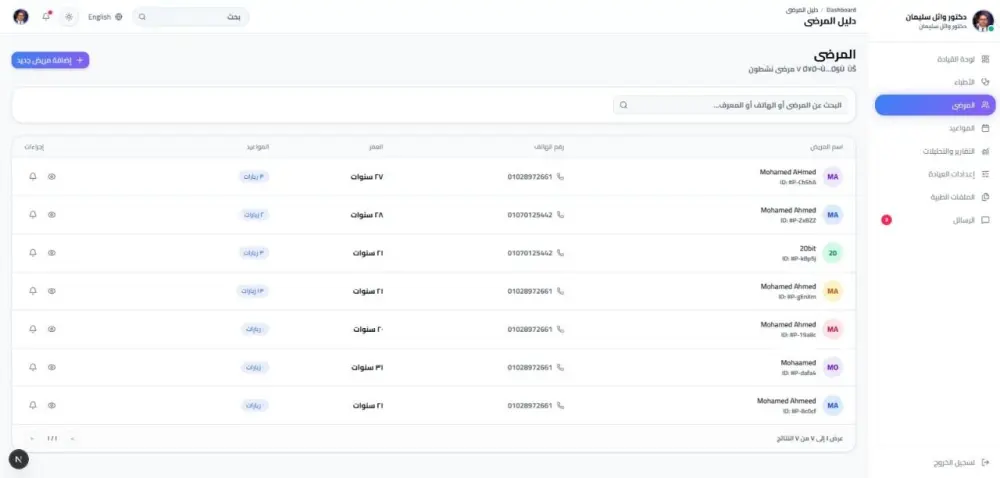Switch language to English
Screen dimensions: 1000x478
coord(105,17)
